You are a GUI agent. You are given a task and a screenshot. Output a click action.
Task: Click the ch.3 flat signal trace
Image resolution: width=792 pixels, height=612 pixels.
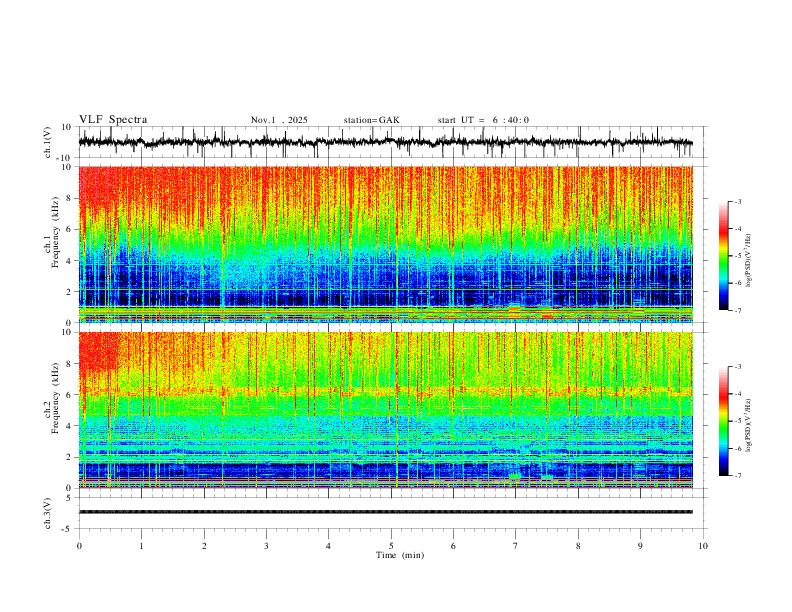[386, 512]
